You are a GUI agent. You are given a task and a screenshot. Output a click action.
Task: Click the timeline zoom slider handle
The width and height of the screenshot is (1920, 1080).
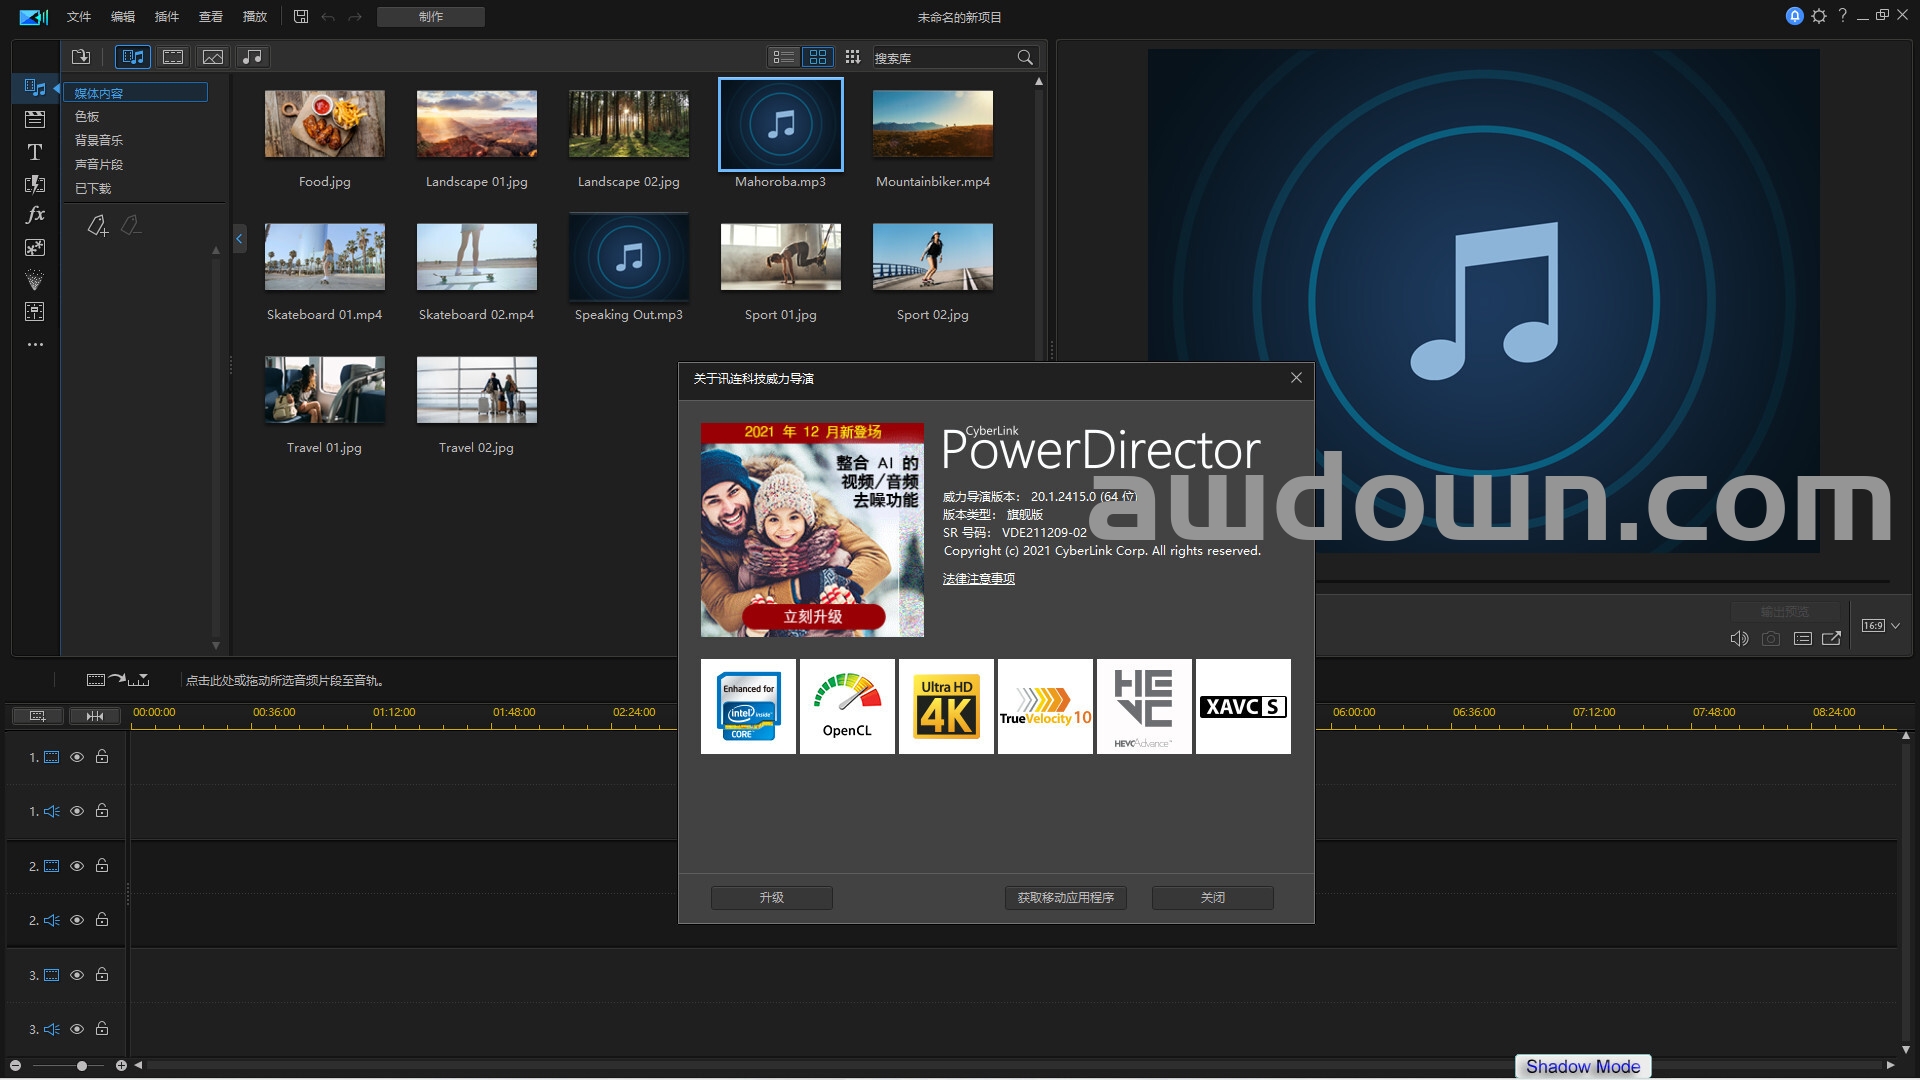pyautogui.click(x=82, y=1066)
